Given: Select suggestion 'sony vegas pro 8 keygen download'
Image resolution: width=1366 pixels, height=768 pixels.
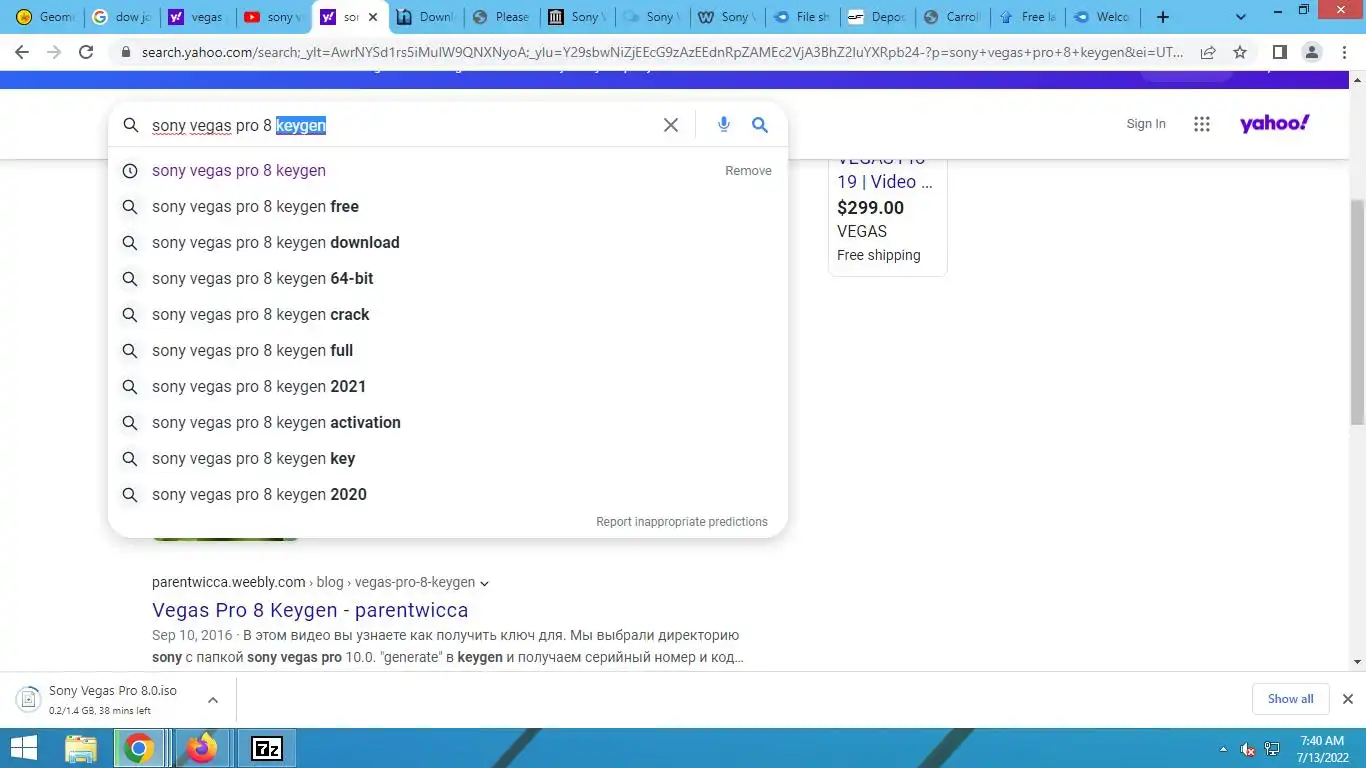Looking at the screenshot, I should [x=448, y=243].
